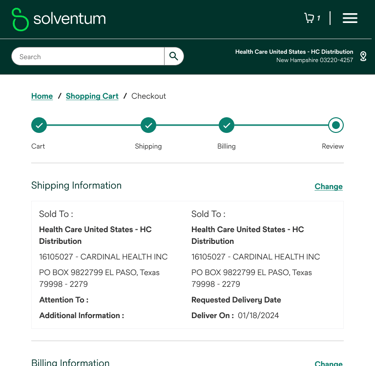Screen dimensions: 375x366
Task: Click Change link for Shipping Information
Action: [328, 186]
